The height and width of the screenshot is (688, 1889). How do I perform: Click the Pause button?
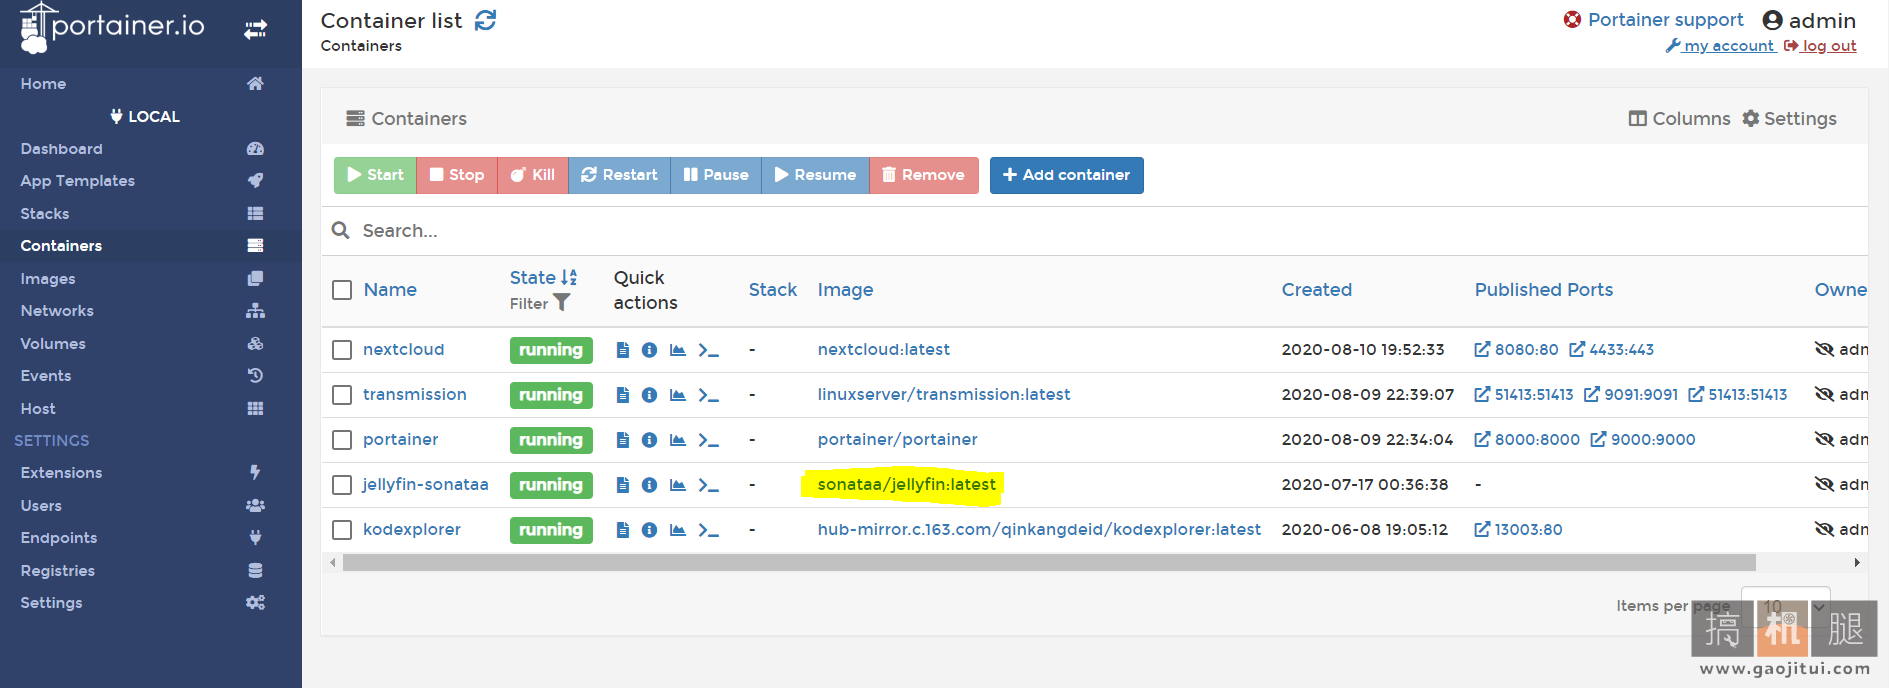click(x=716, y=175)
